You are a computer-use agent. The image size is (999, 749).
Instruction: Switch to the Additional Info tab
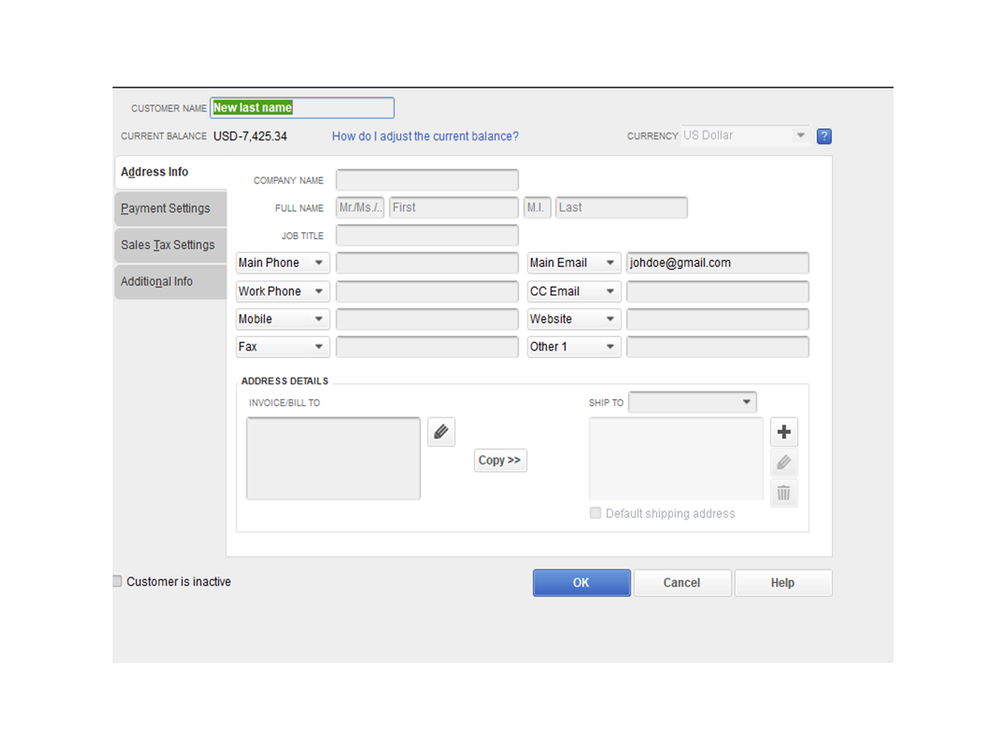pyautogui.click(x=170, y=282)
